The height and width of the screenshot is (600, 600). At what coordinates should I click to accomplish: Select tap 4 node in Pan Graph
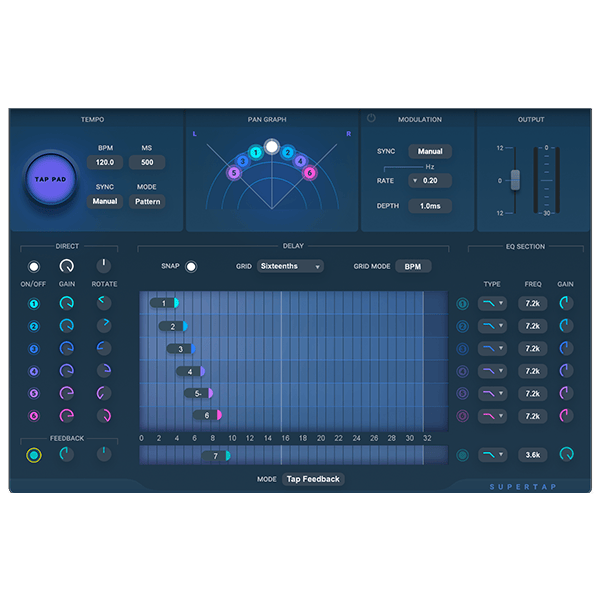[x=300, y=161]
